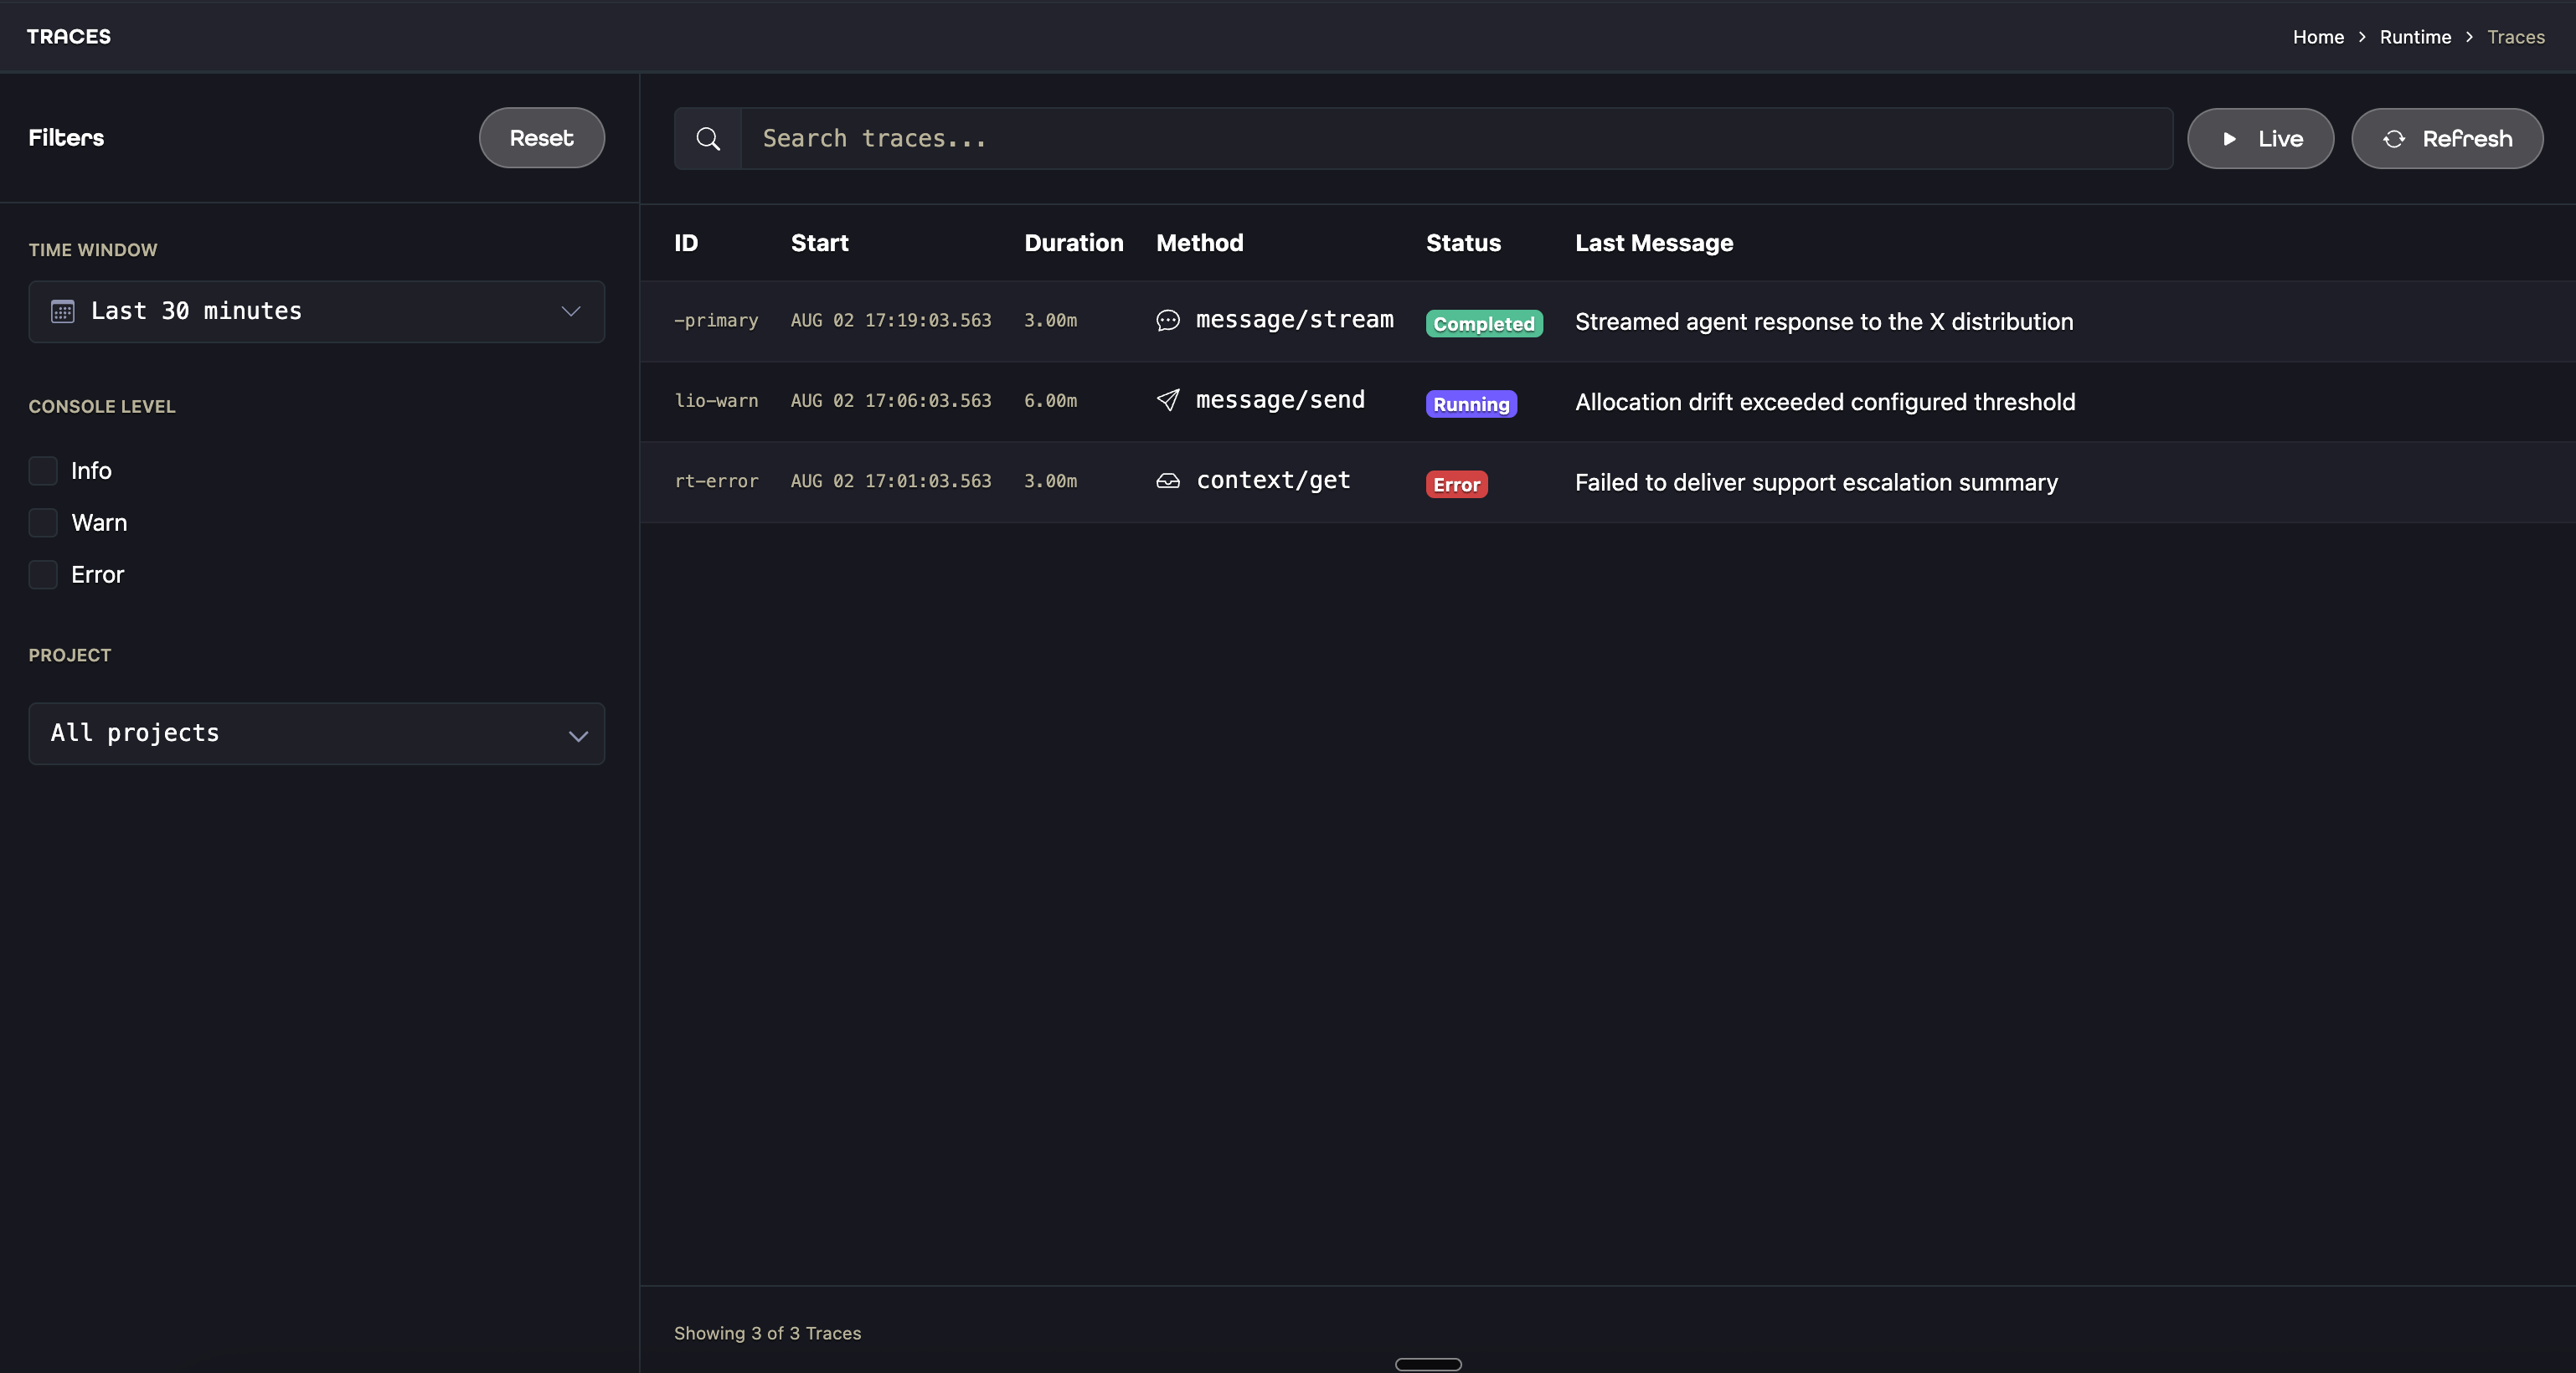
Task: Select the message/stream method text
Action: coord(1294,320)
